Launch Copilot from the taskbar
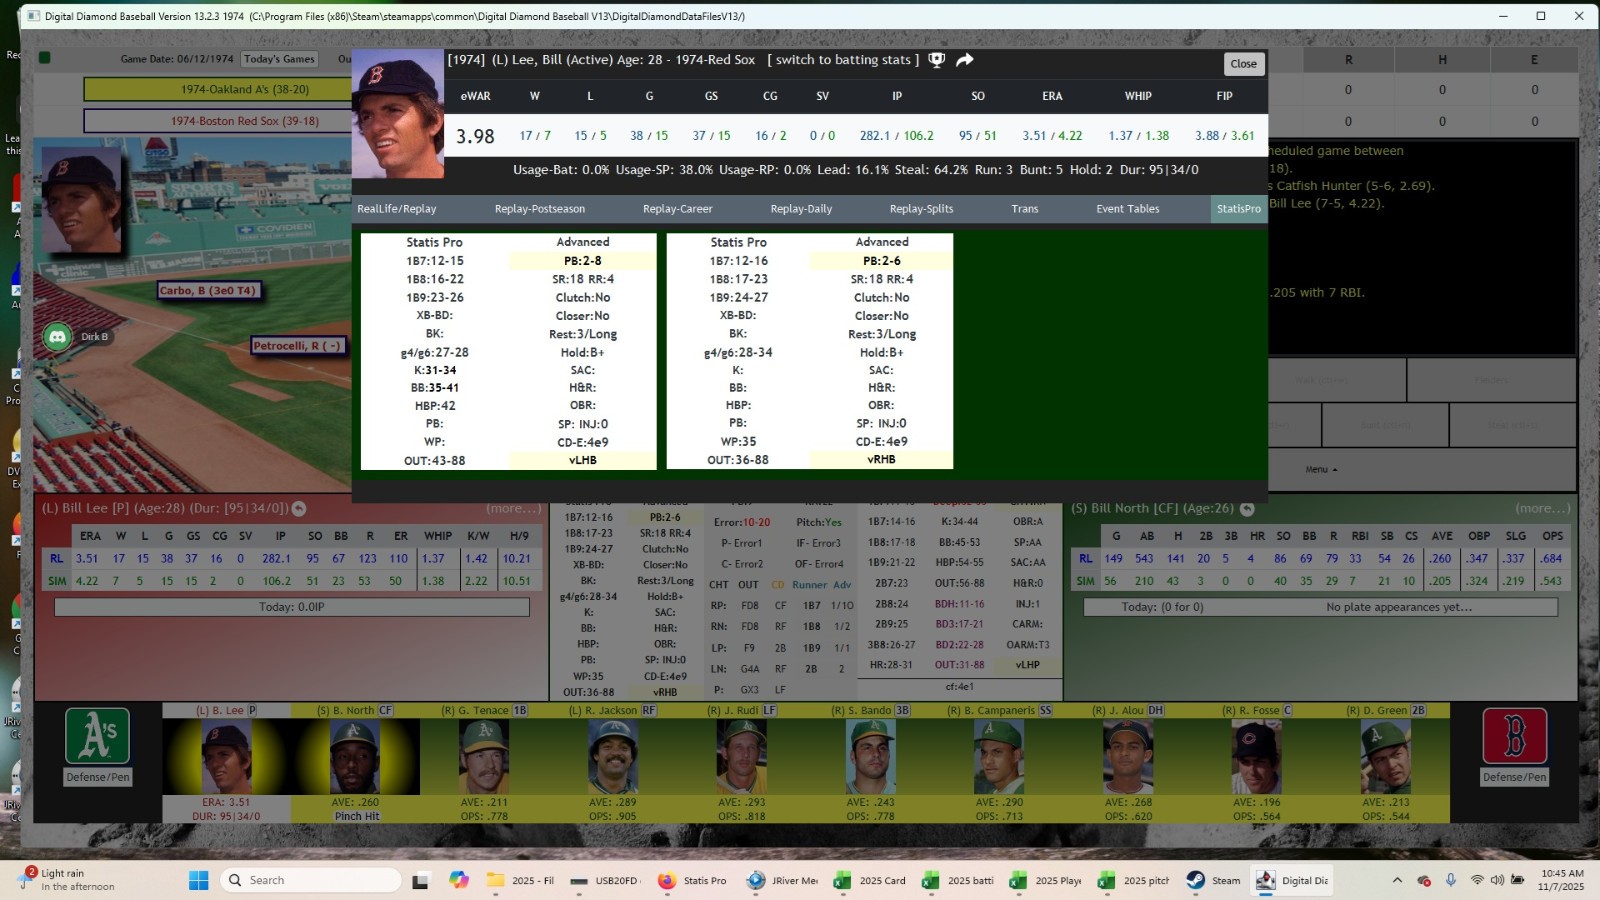1600x900 pixels. click(459, 880)
